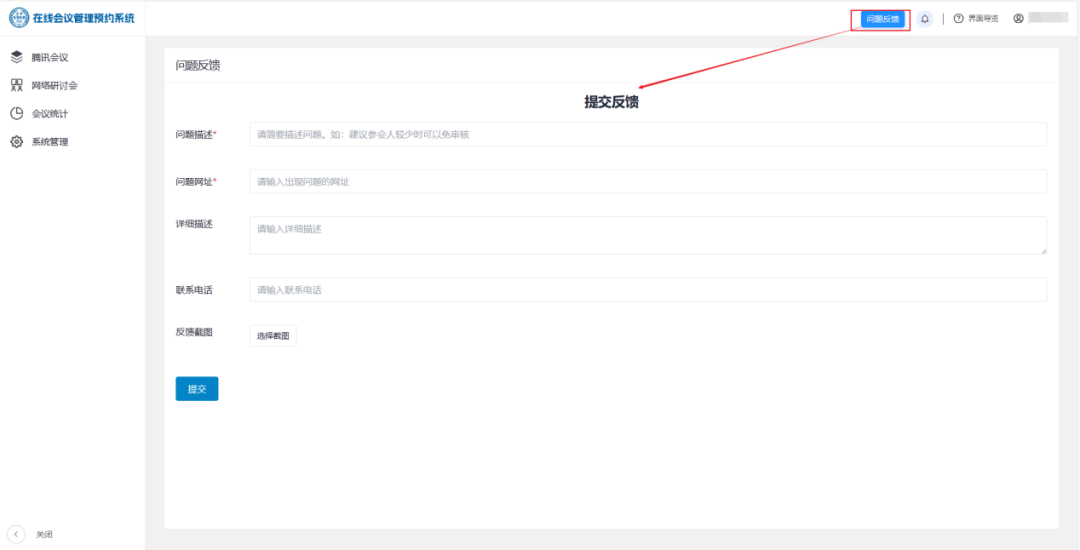Click the textarea resize handle corner
This screenshot has width=1080, height=550.
click(1043, 251)
